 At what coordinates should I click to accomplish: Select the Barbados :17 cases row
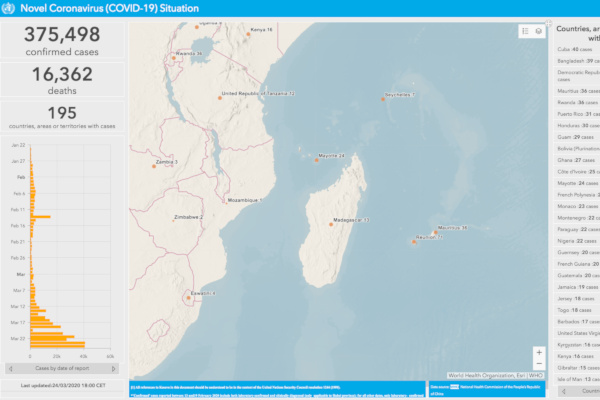pos(577,322)
